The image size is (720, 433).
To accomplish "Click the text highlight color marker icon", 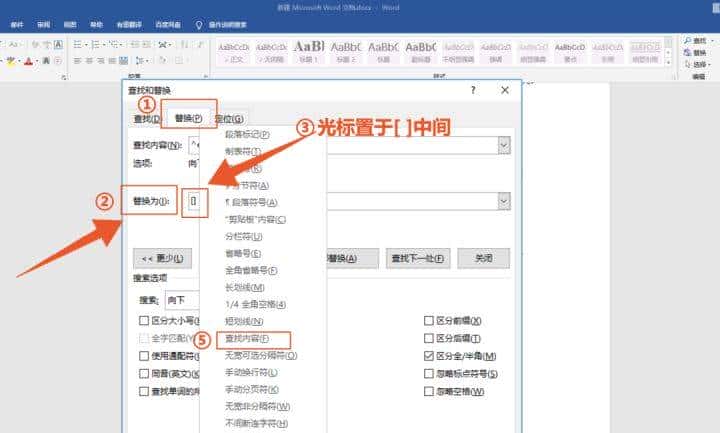I will [x=10, y=61].
